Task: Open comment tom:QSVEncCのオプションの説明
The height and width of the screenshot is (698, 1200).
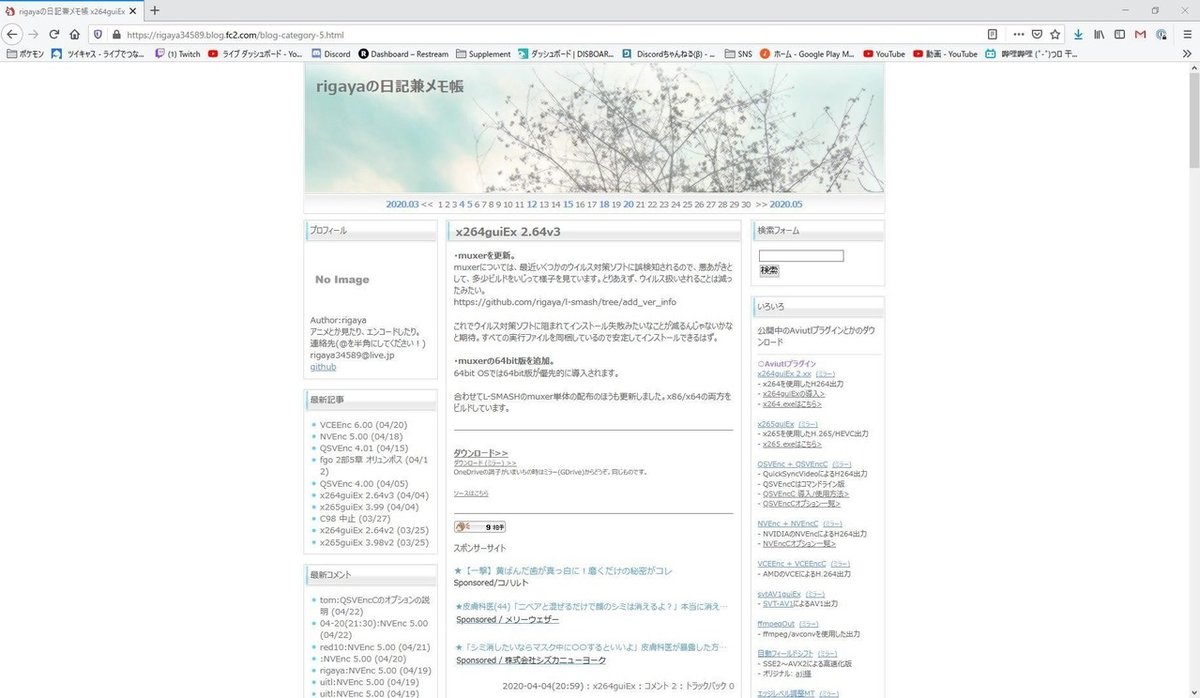Action: coord(374,605)
